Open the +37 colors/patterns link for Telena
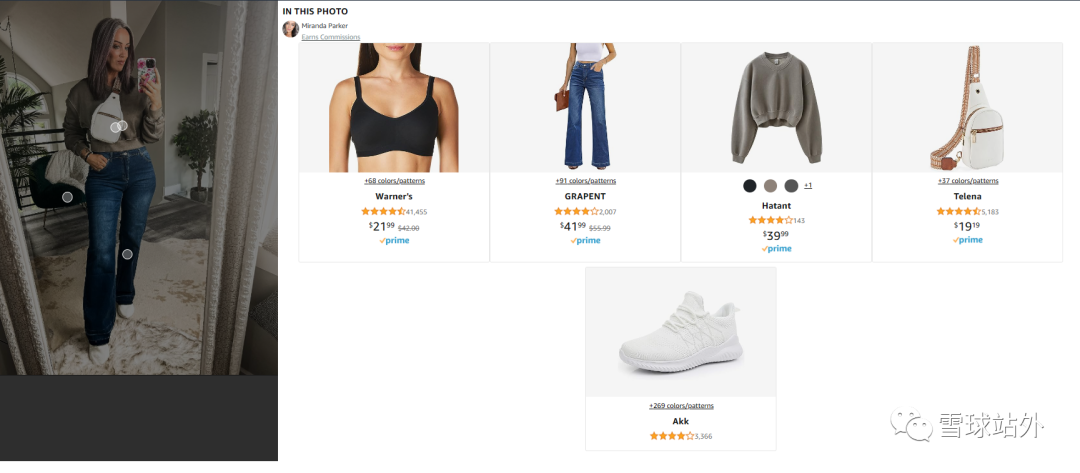Image resolution: width=1080 pixels, height=473 pixels. click(968, 181)
